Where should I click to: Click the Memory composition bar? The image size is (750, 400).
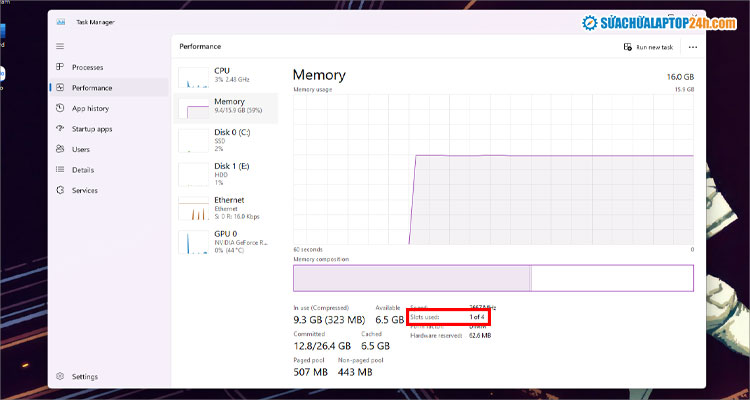[x=492, y=277]
